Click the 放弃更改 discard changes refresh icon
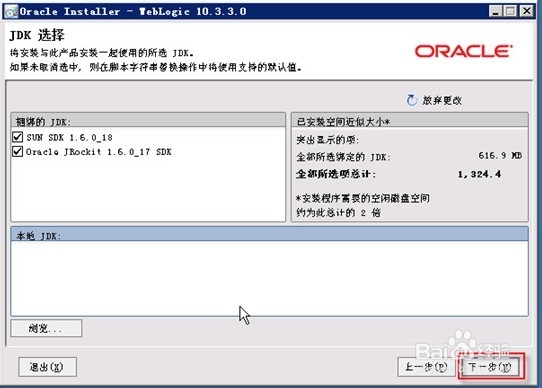 tap(411, 100)
